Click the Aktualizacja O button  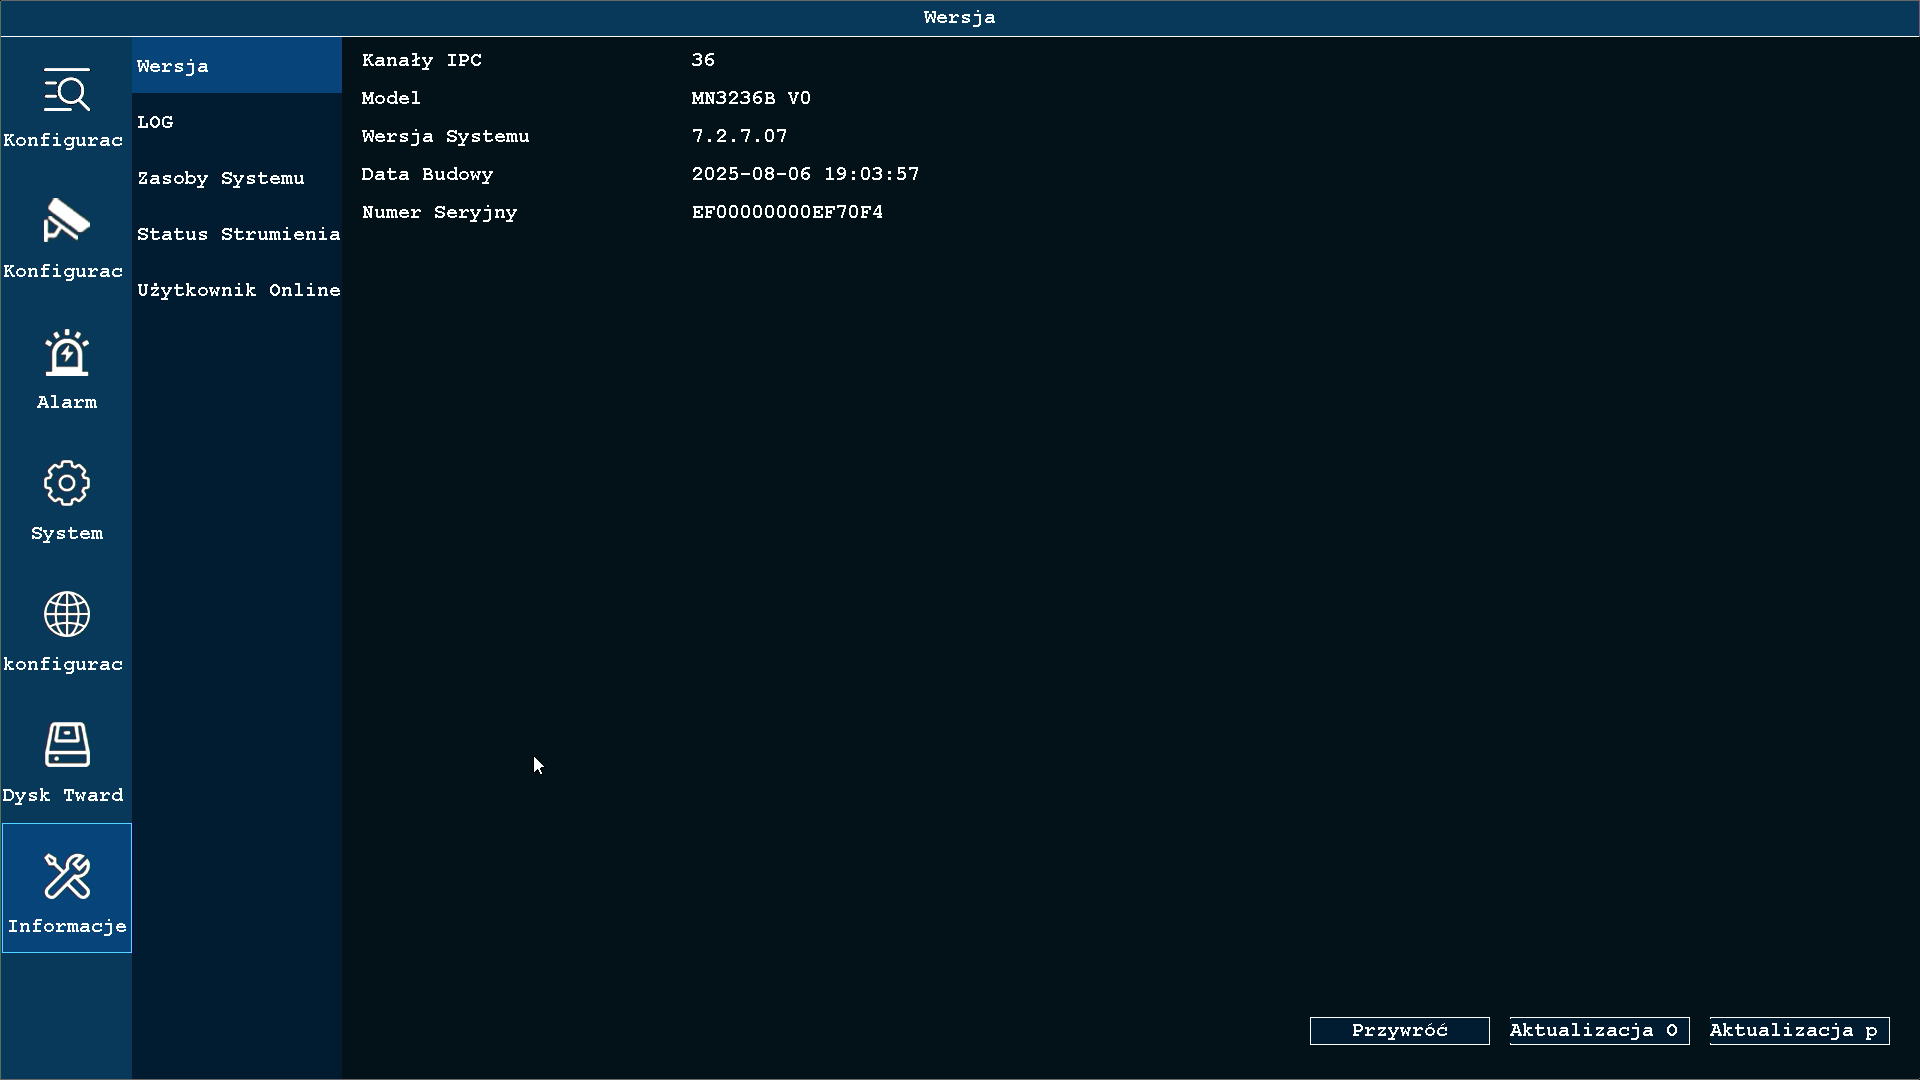(1599, 1031)
